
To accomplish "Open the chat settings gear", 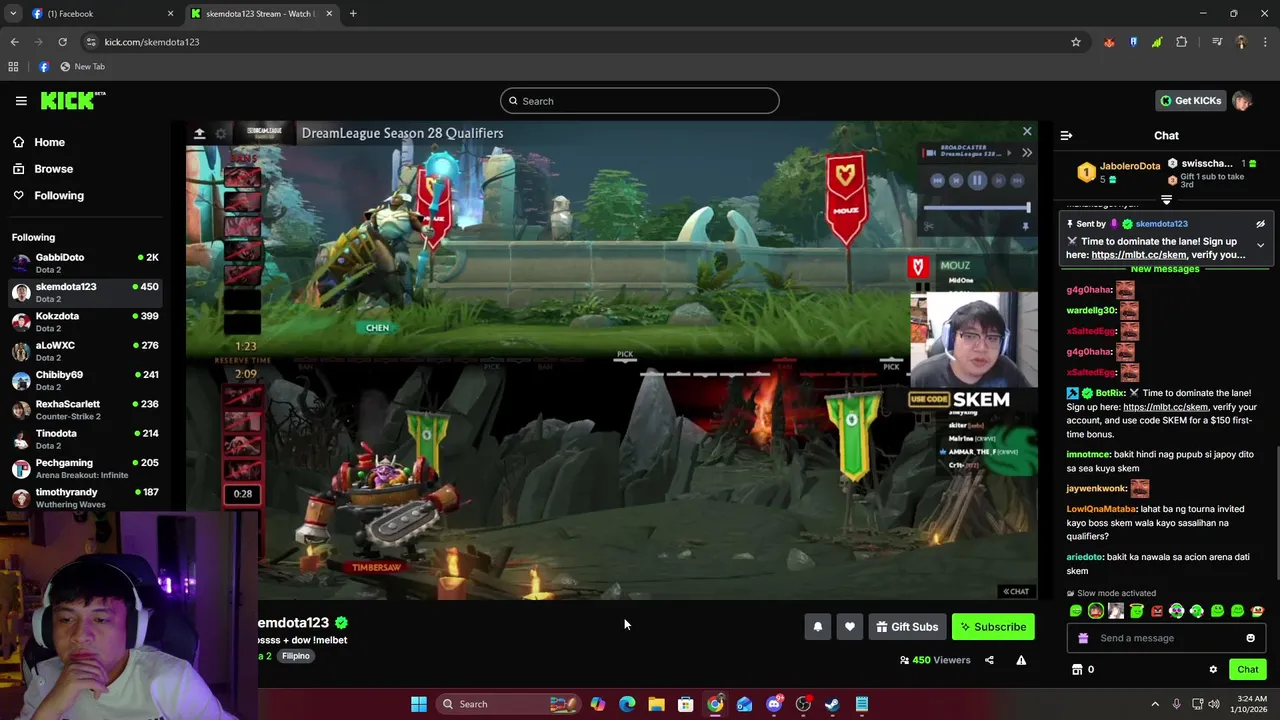I will click(x=1213, y=670).
